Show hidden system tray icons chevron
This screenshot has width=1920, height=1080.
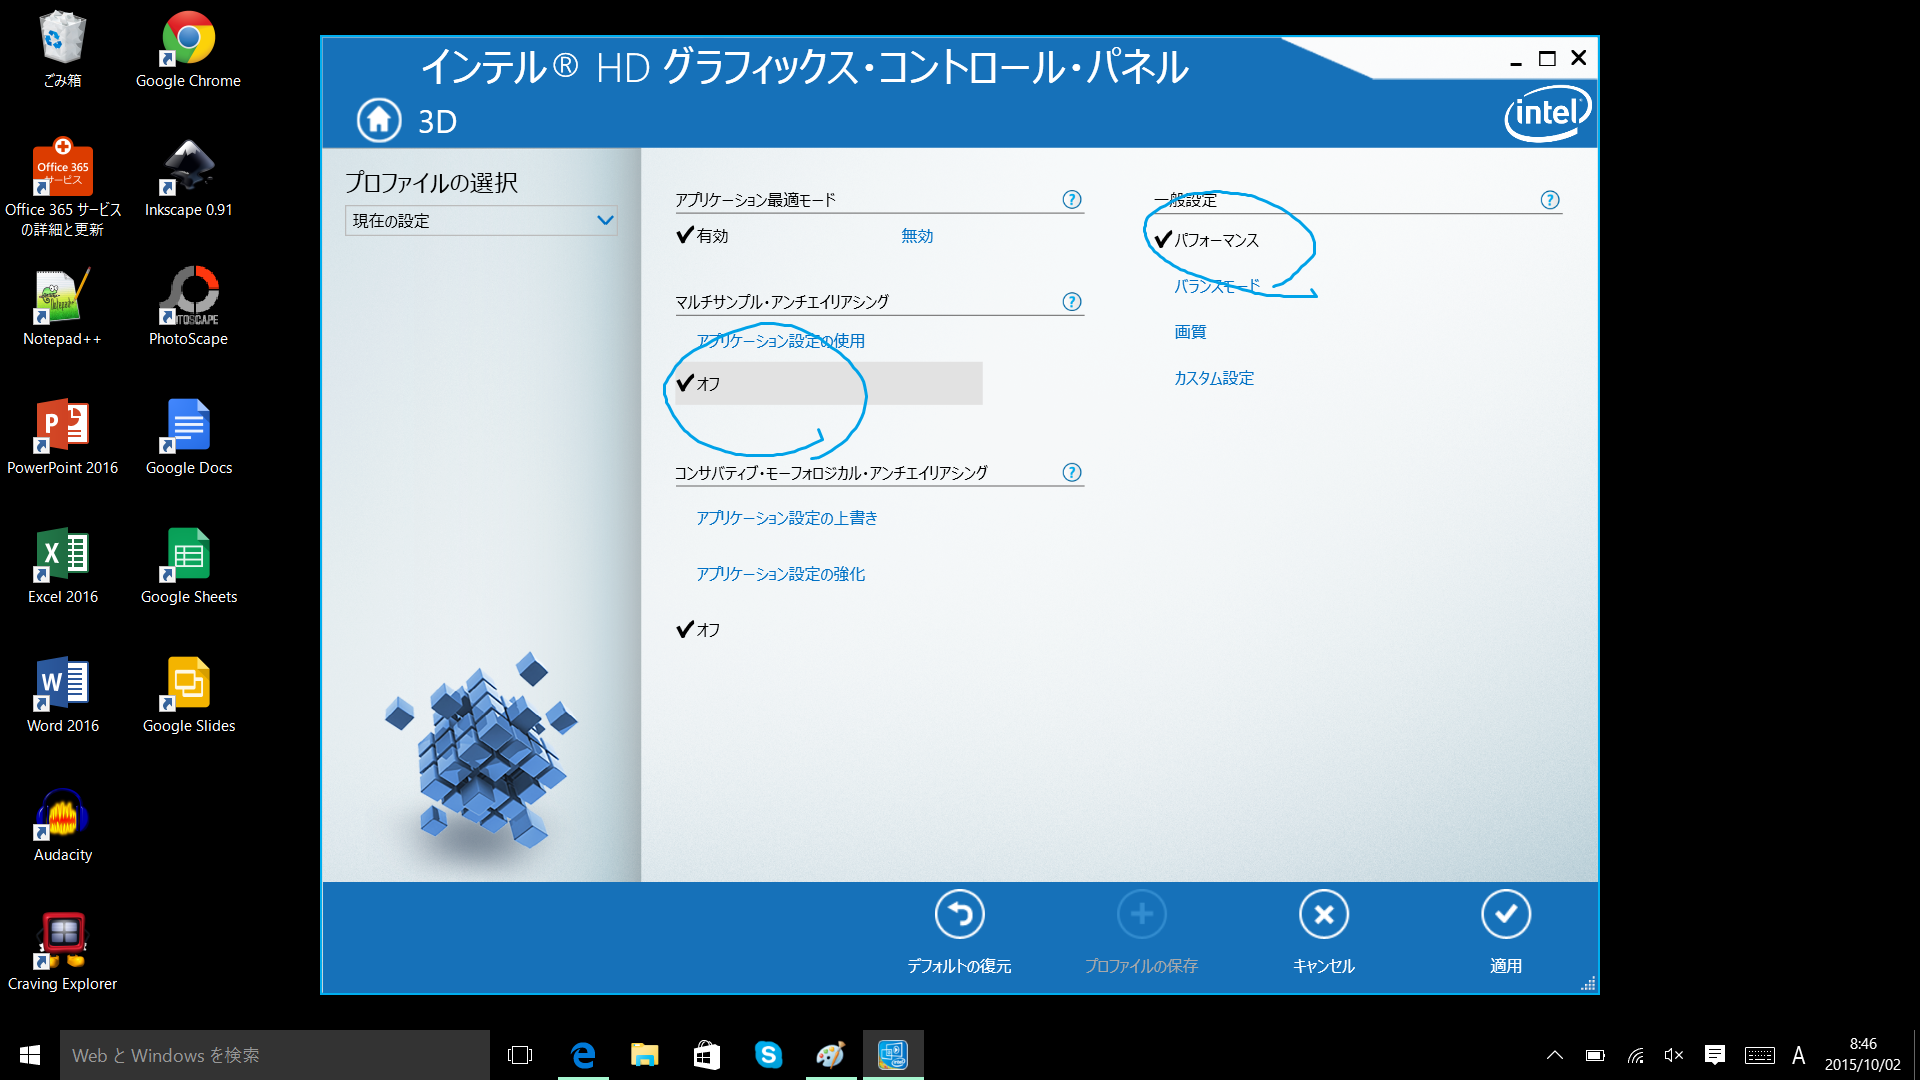pyautogui.click(x=1554, y=1055)
